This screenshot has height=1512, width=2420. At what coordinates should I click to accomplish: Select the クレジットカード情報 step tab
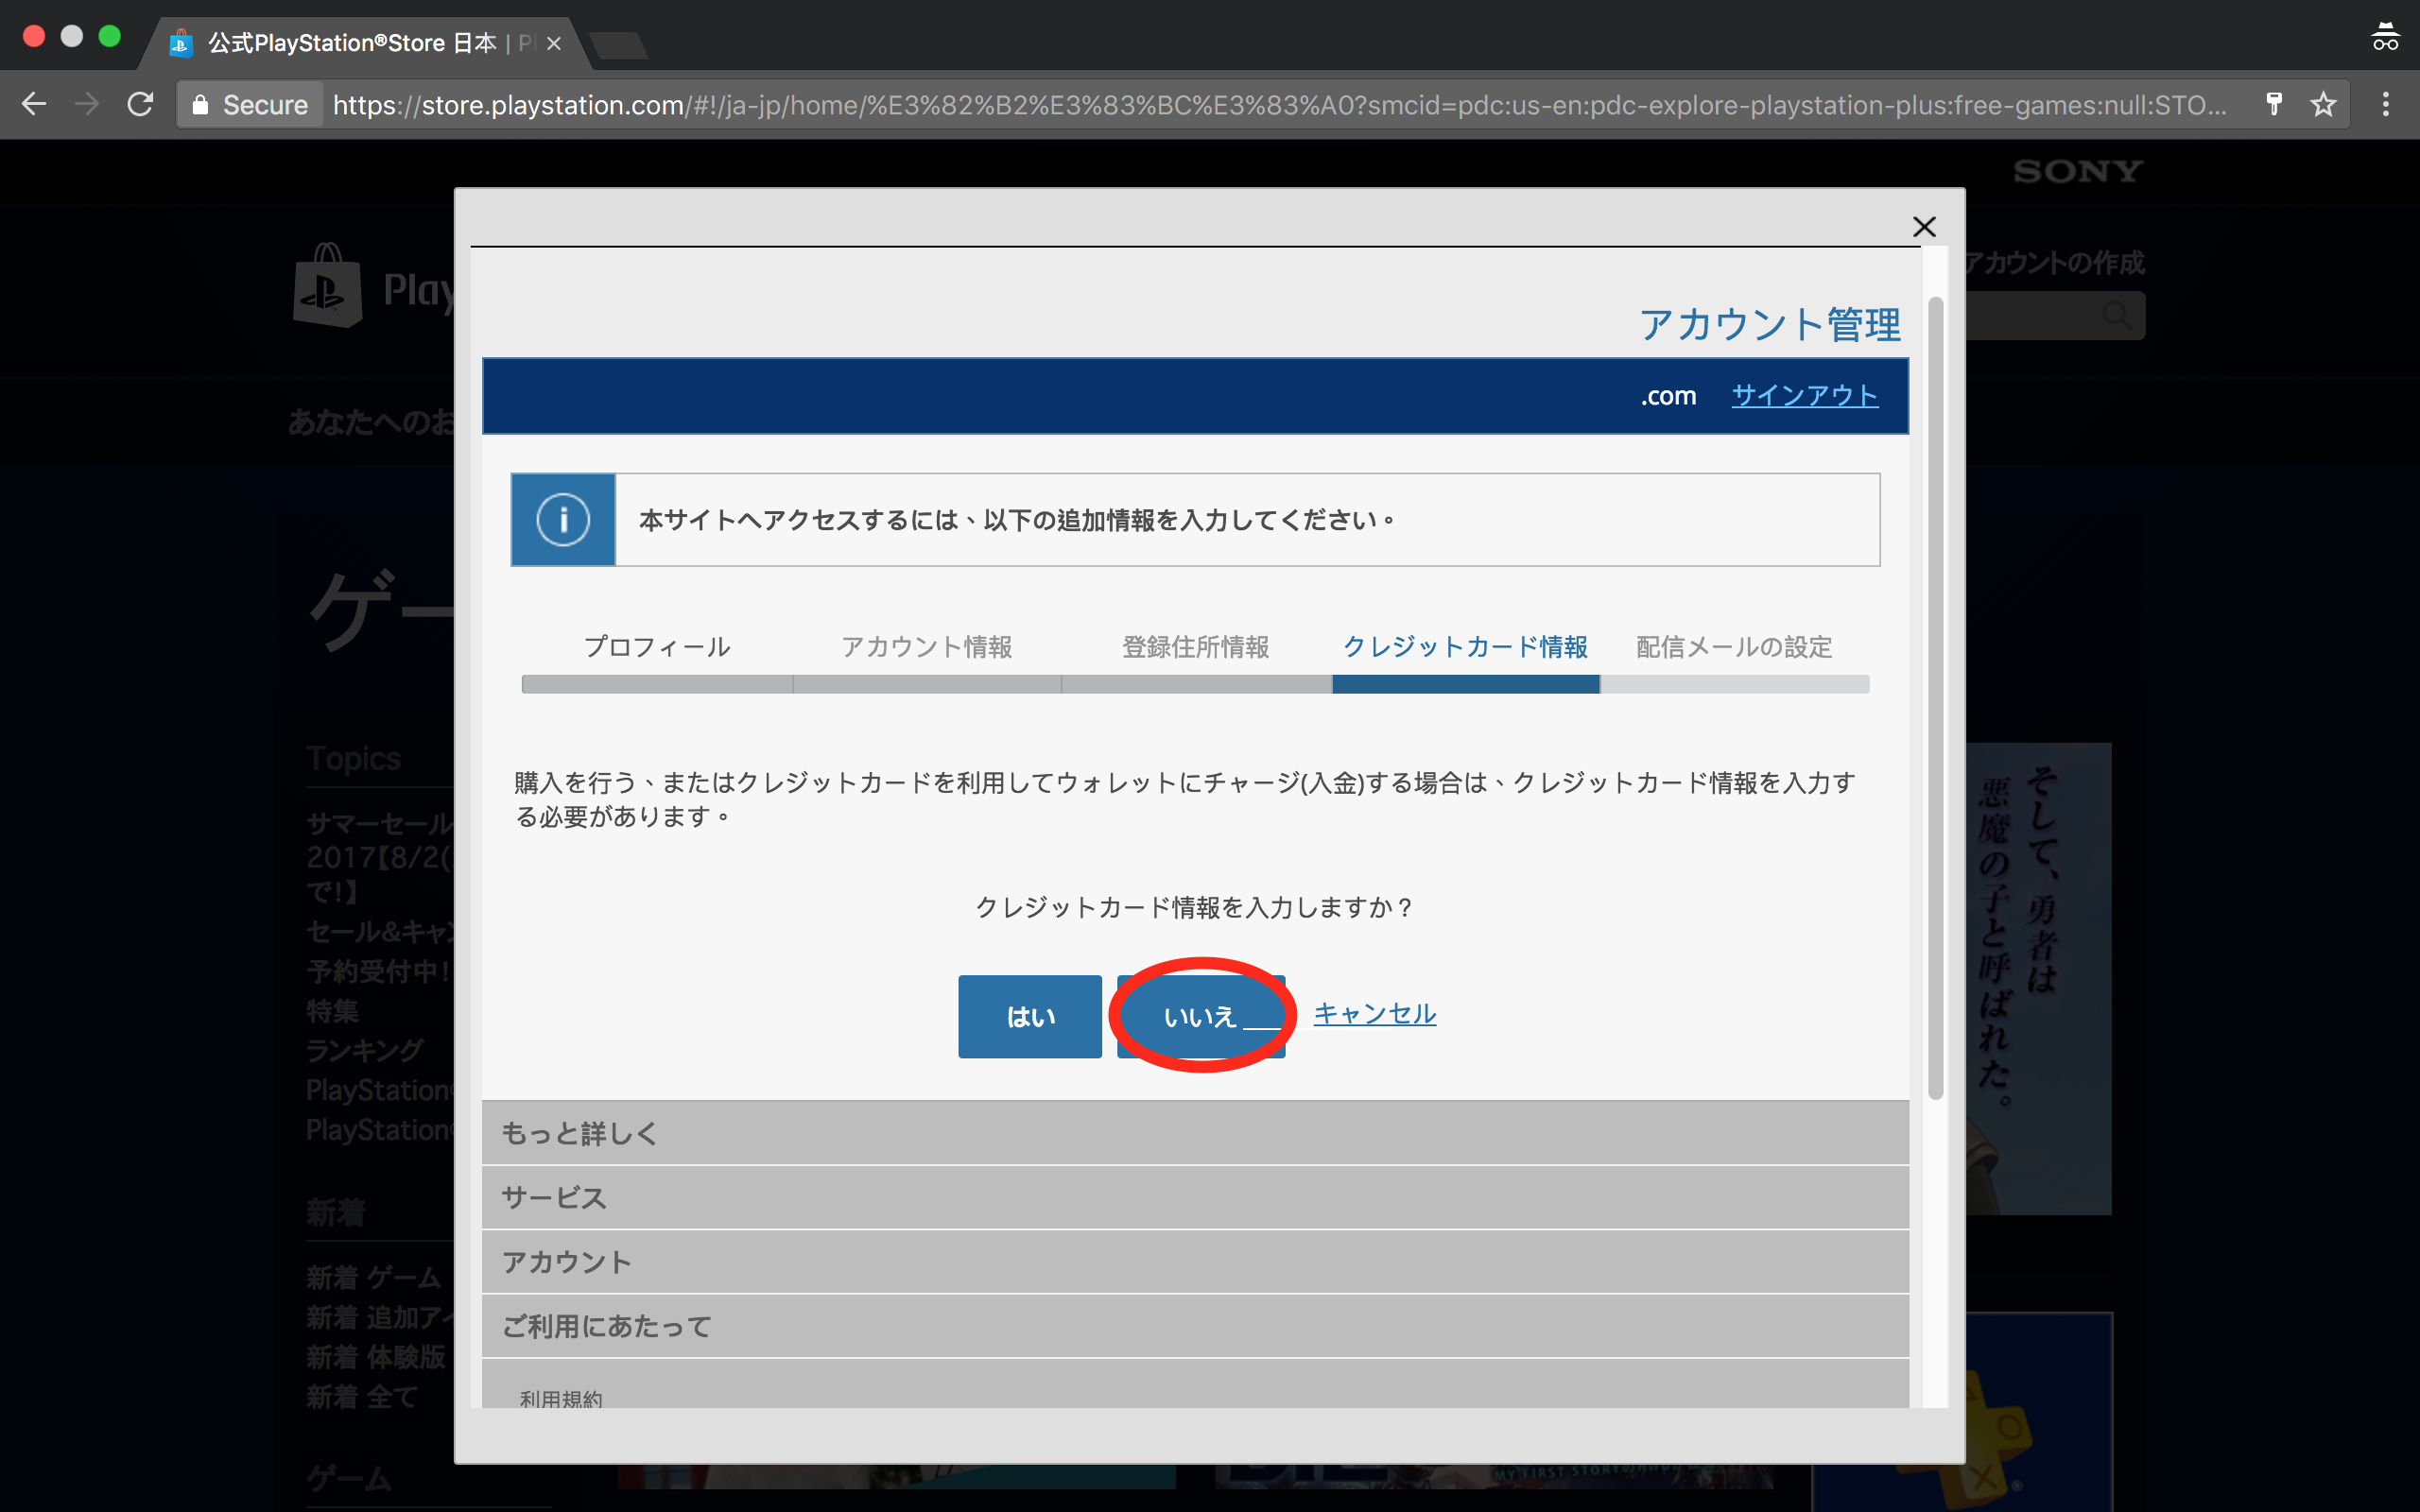tap(1465, 647)
